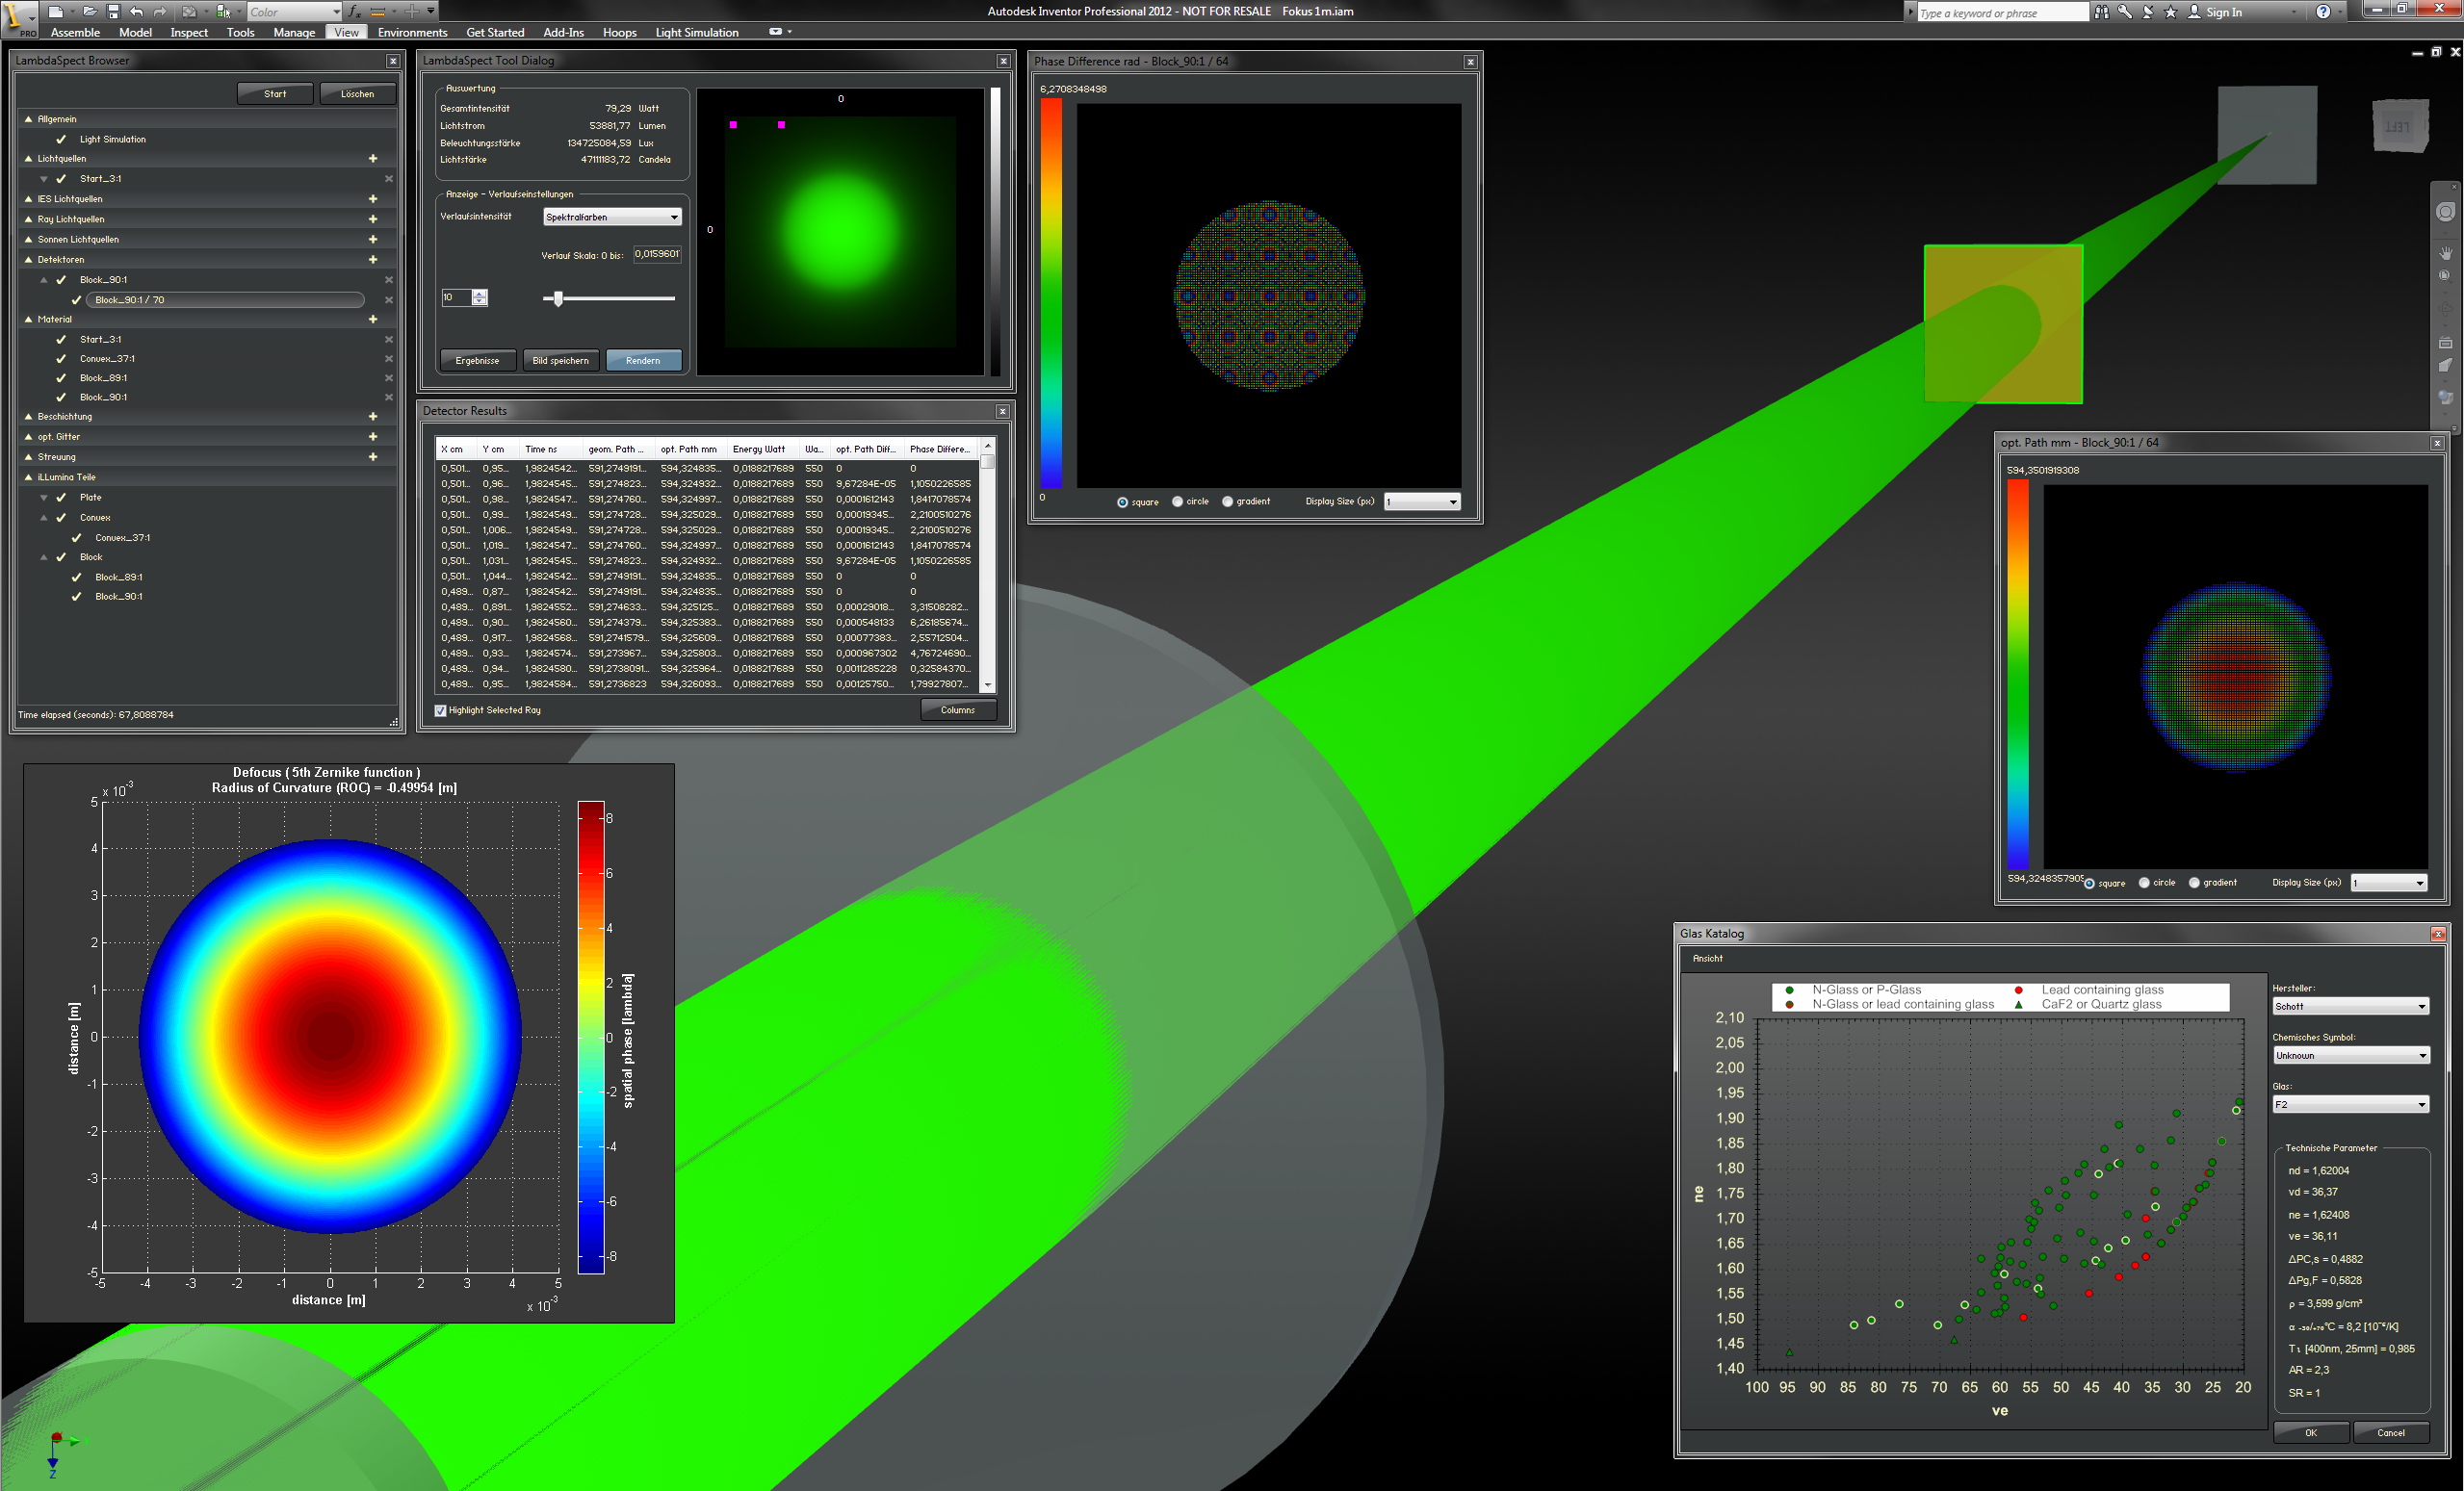Open the Hersteller Schott dropdown
Screen dimensions: 2464x1491
click(x=2349, y=1006)
